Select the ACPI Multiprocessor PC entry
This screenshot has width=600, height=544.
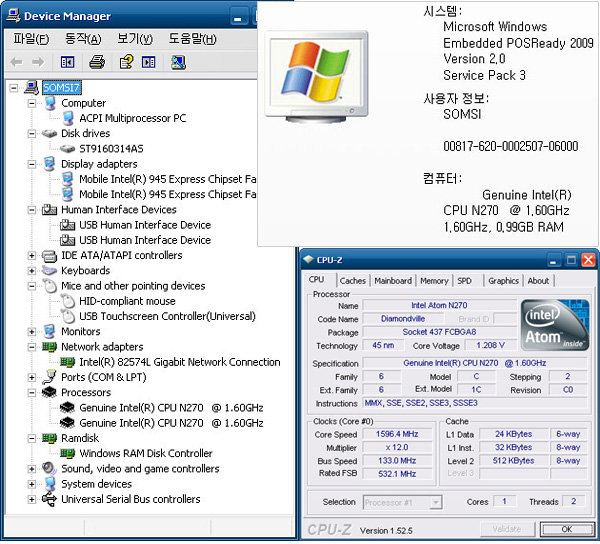[132, 118]
